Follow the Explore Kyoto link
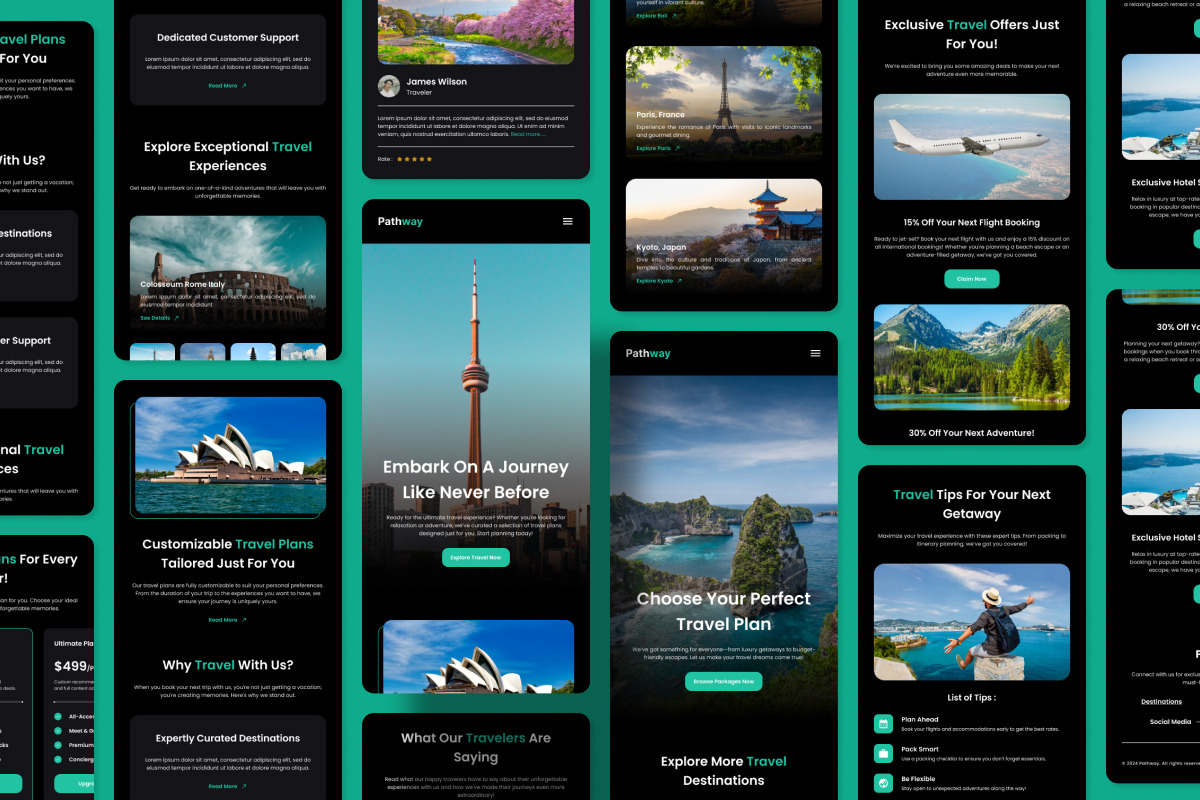Image resolution: width=1200 pixels, height=800 pixels. (659, 281)
